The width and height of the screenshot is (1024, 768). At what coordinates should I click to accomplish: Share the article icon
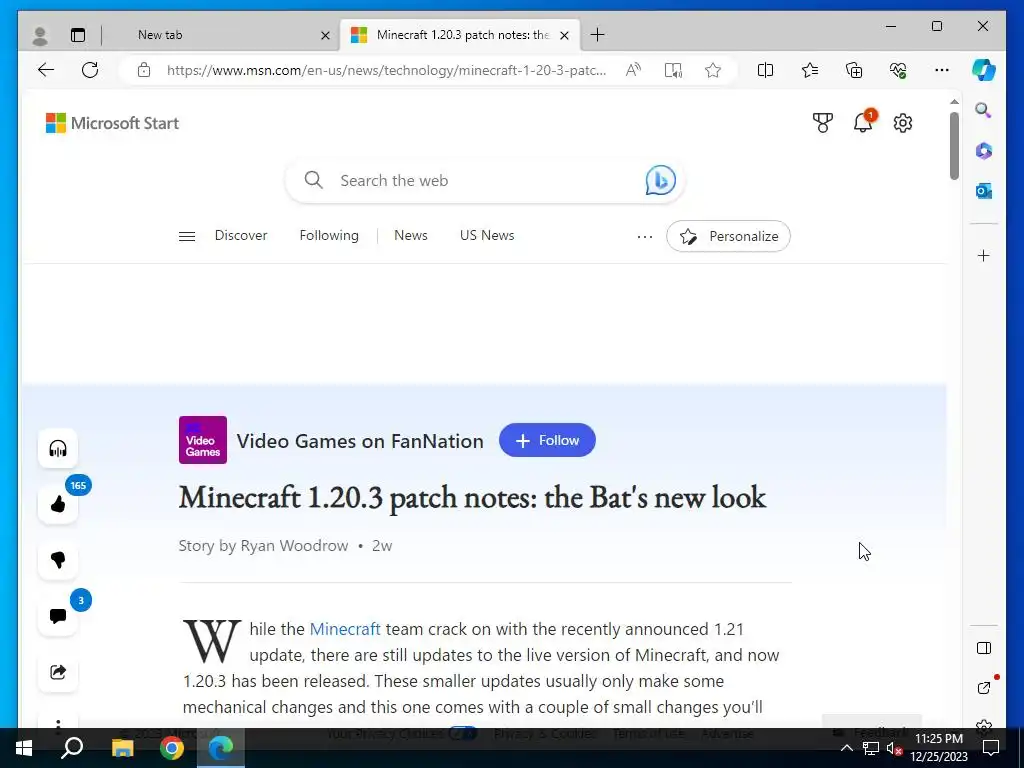pos(58,672)
